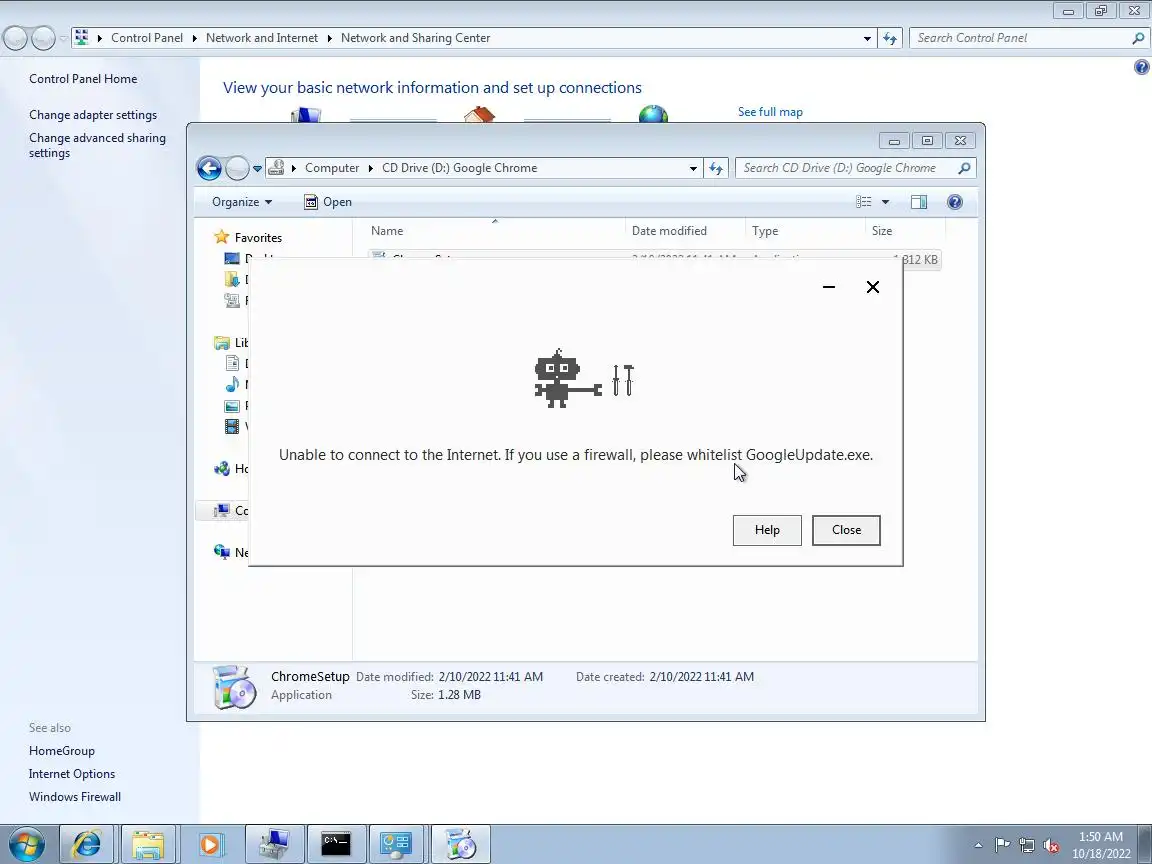Image resolution: width=1152 pixels, height=864 pixels.
Task: Click the Homegroup icon in navigation pane
Action: [221, 469]
